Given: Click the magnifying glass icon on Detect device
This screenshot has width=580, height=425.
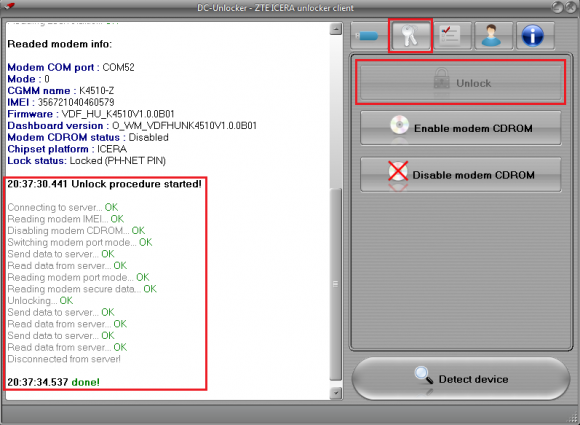Looking at the screenshot, I should pos(424,375).
